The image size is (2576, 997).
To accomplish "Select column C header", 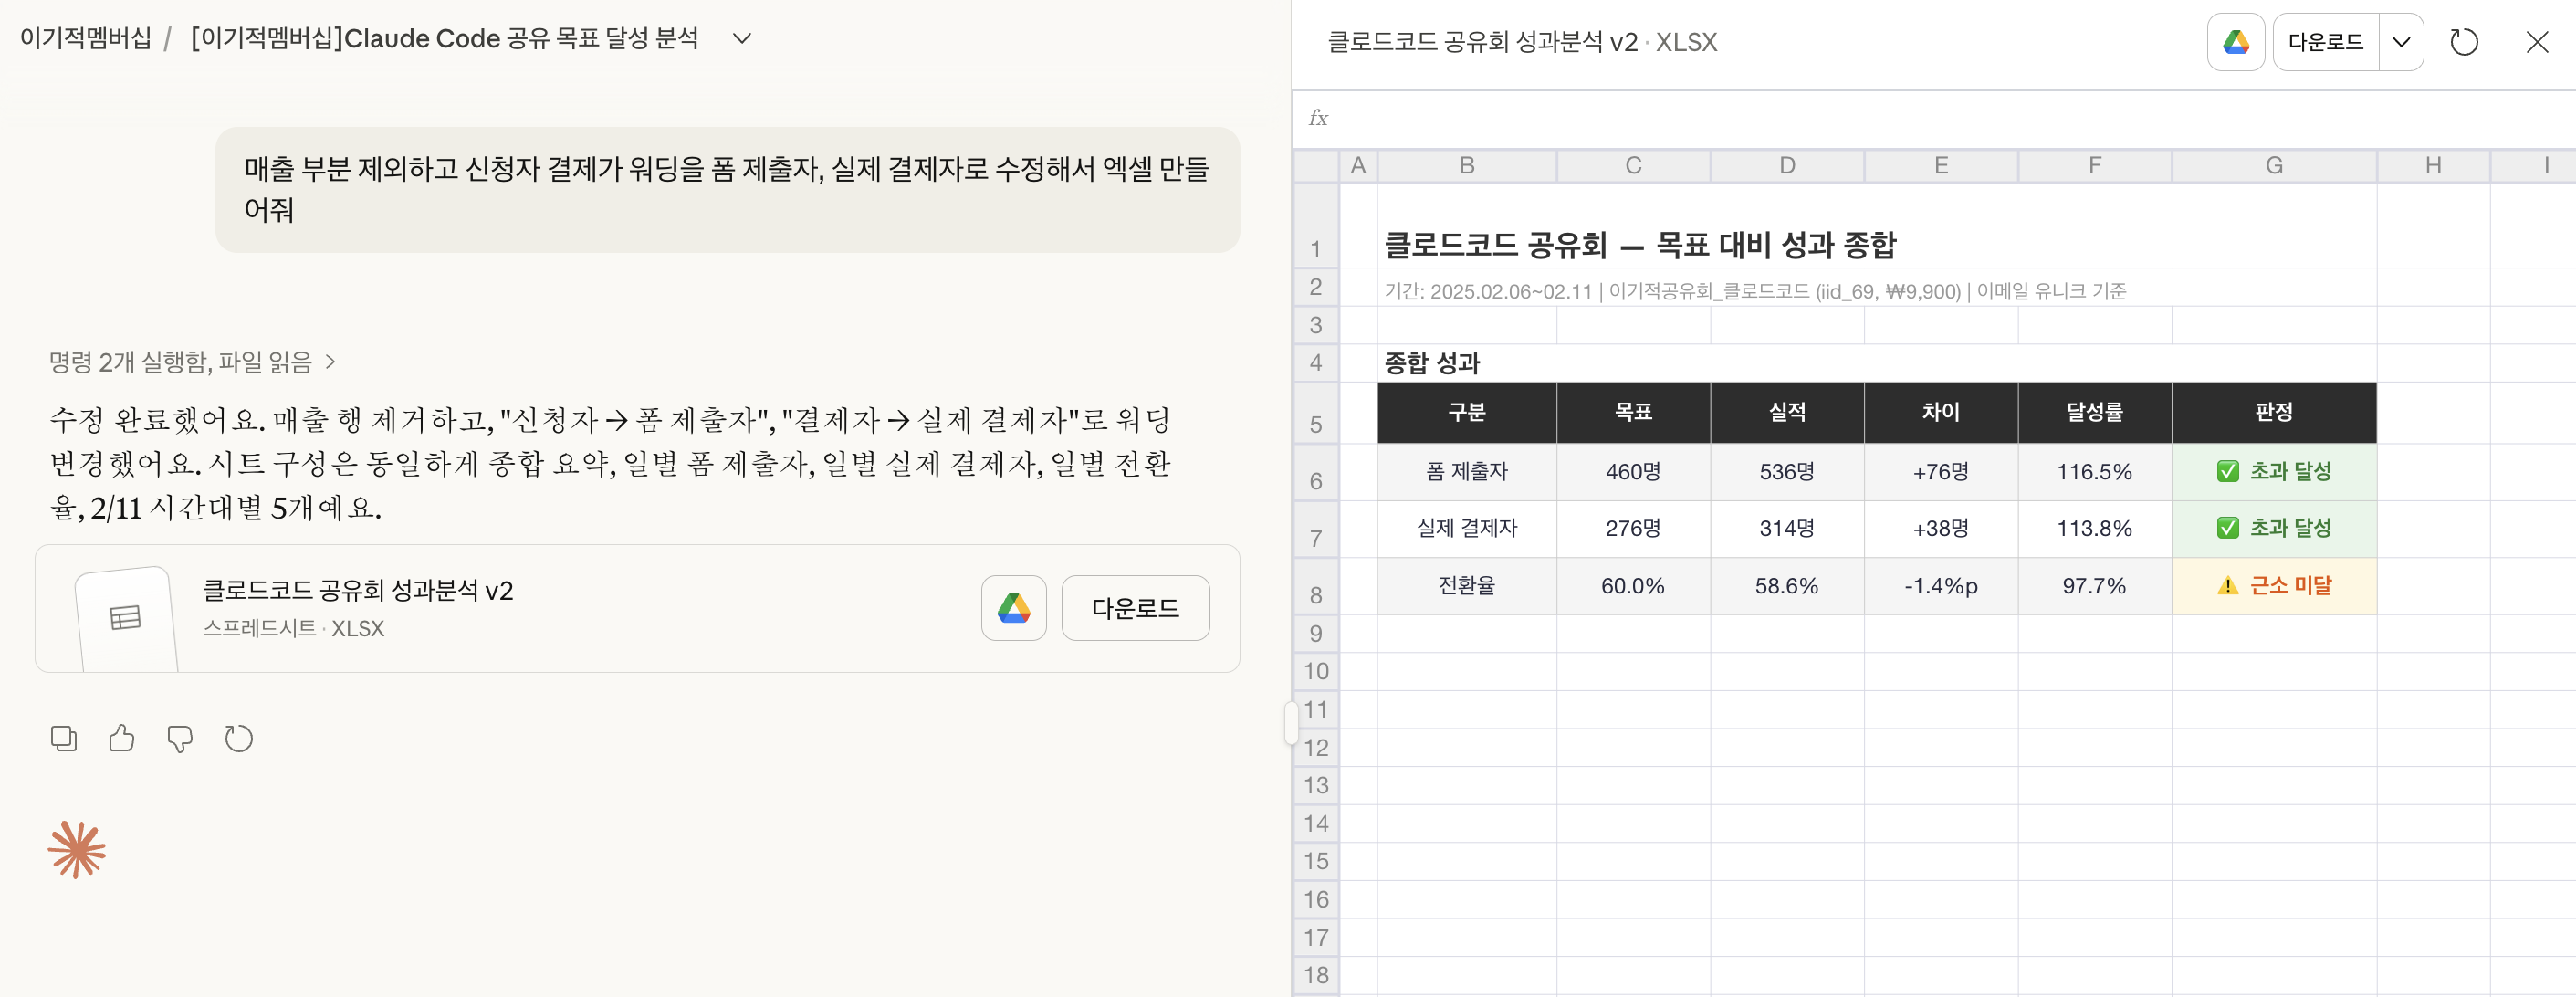I will pyautogui.click(x=1632, y=165).
